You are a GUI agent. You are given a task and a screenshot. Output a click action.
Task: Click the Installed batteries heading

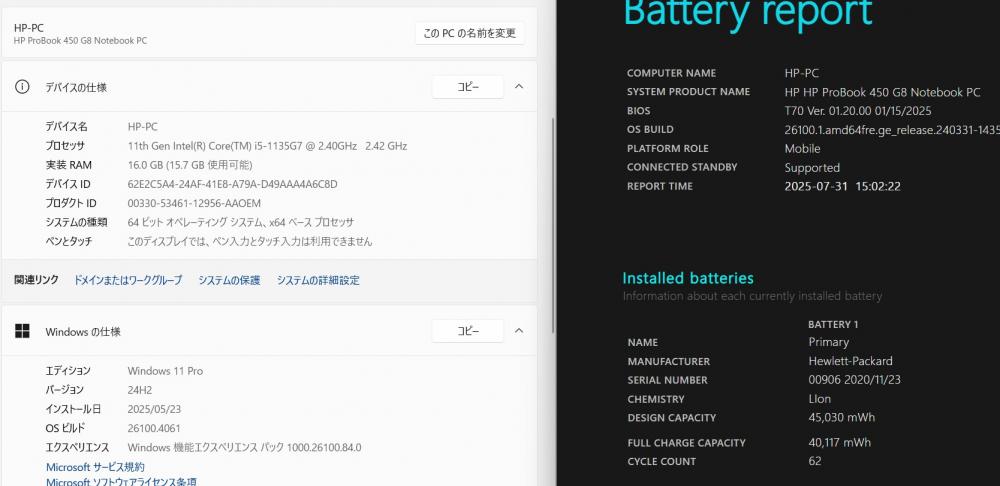point(688,278)
